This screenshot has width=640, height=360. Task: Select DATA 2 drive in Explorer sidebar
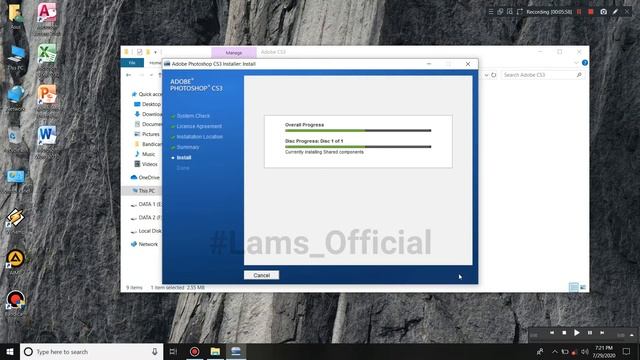point(146,218)
